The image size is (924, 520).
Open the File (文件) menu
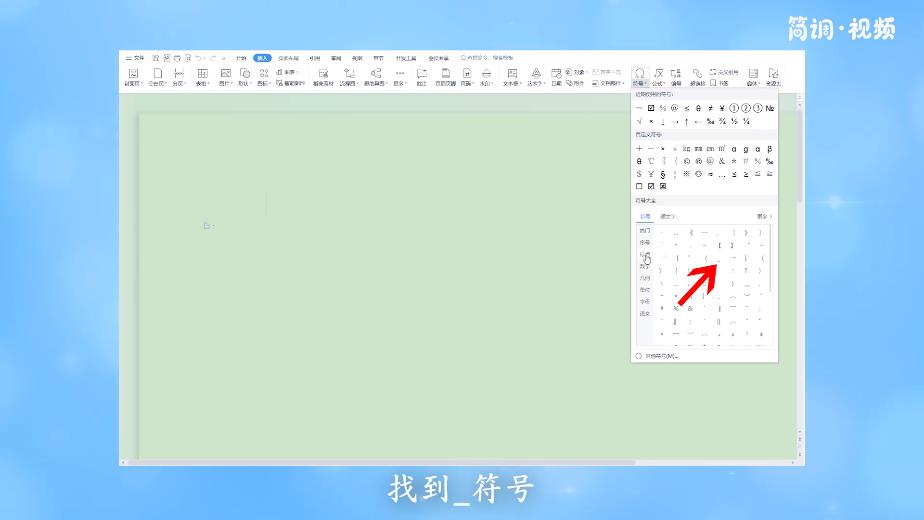tap(135, 58)
